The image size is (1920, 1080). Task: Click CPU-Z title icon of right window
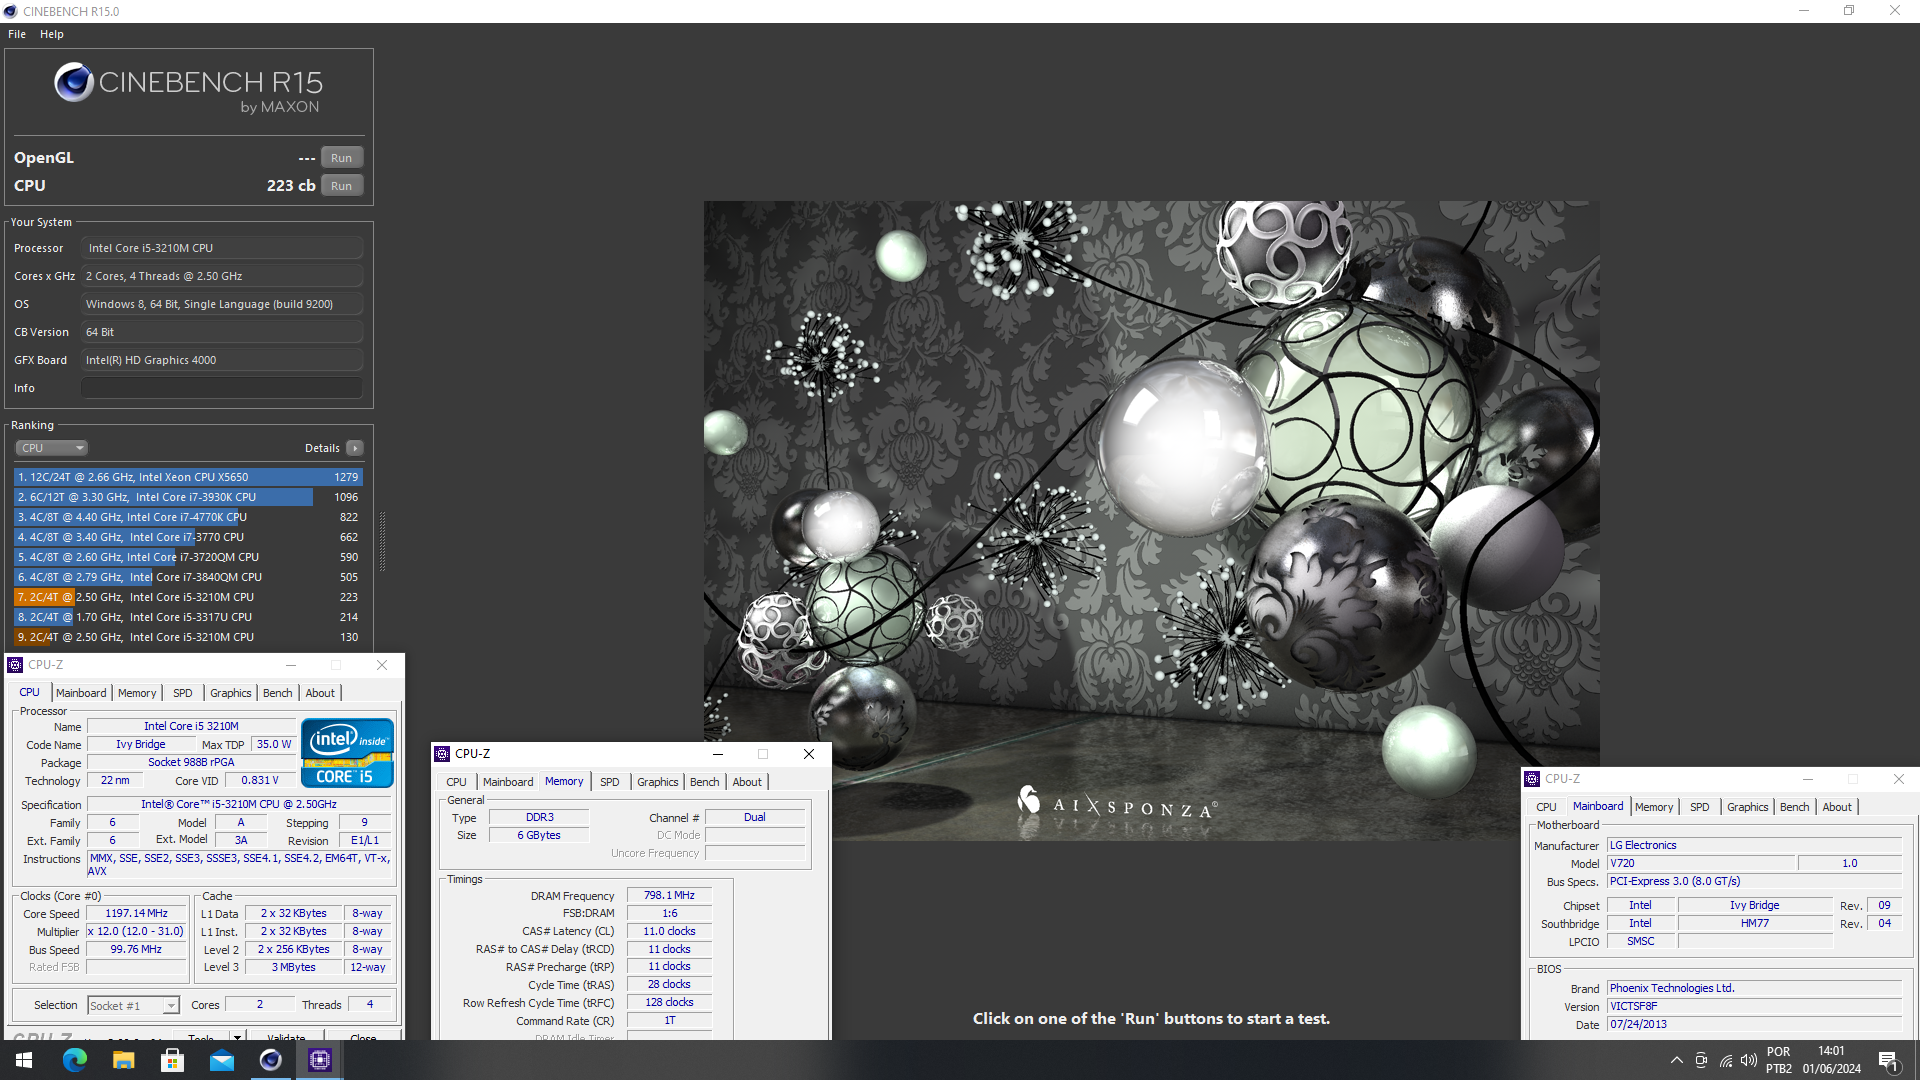[1532, 779]
